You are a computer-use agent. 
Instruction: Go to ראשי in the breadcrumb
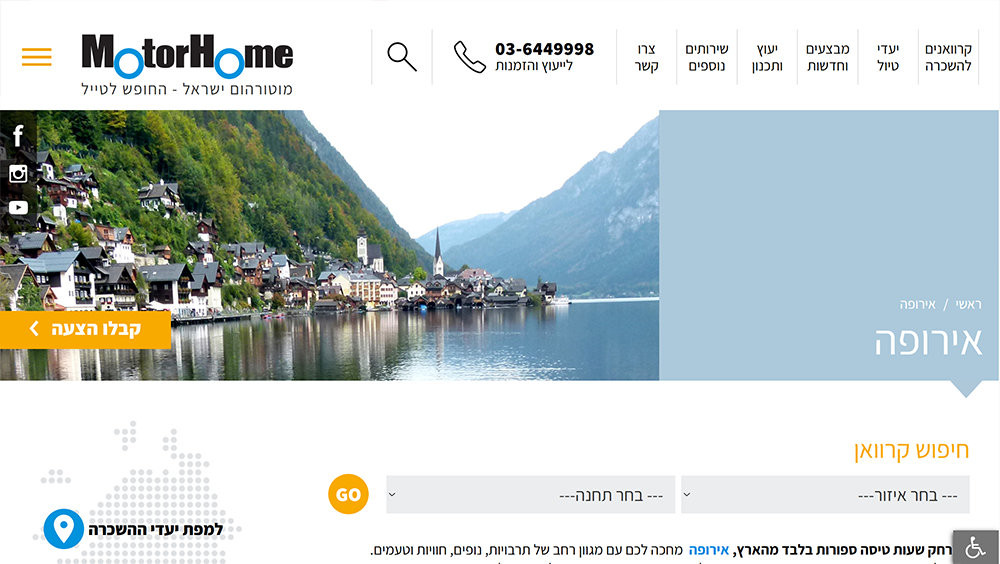click(x=968, y=304)
